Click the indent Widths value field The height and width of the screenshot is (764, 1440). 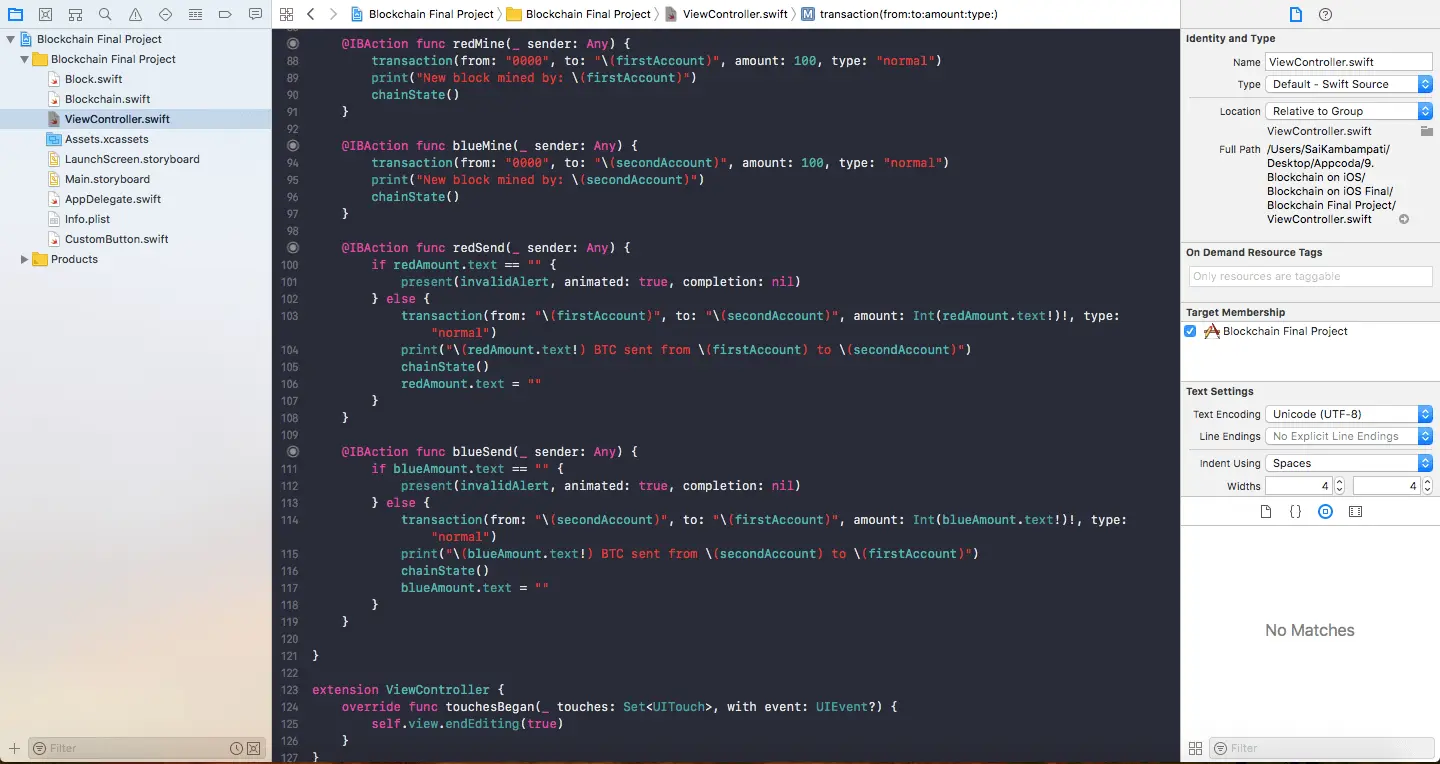(x=1386, y=486)
